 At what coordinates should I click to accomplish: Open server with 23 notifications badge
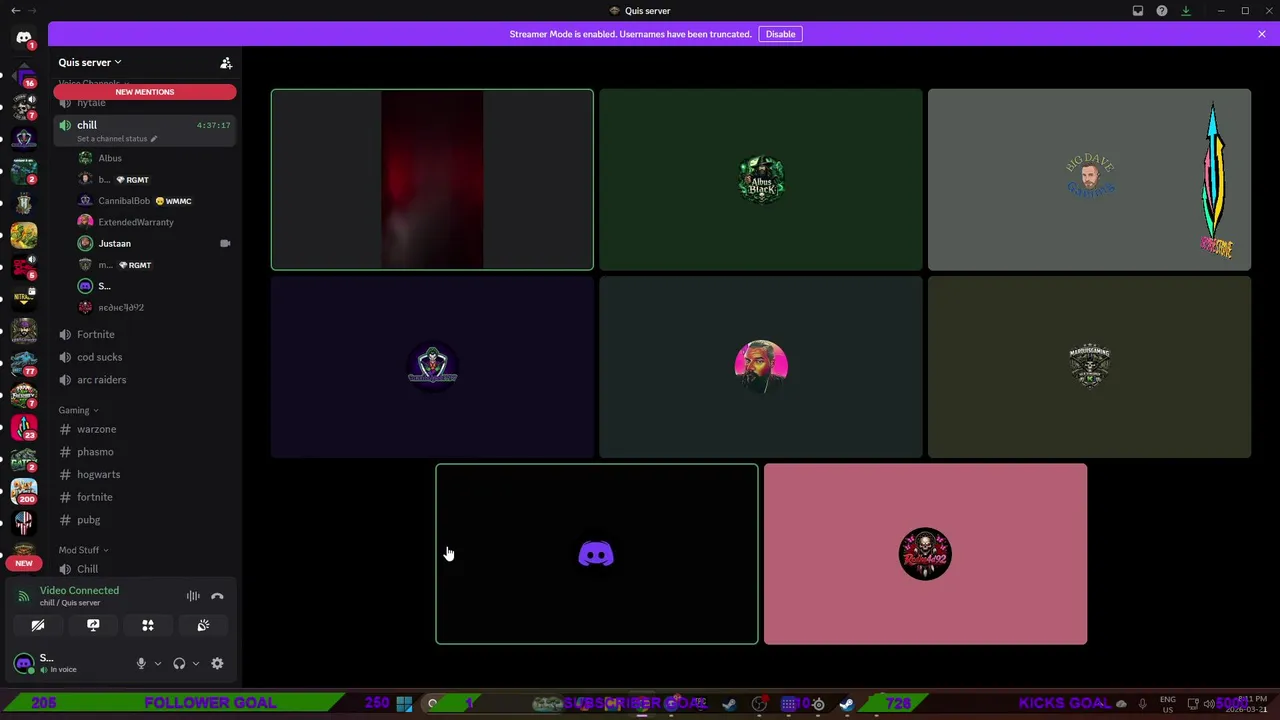point(24,427)
